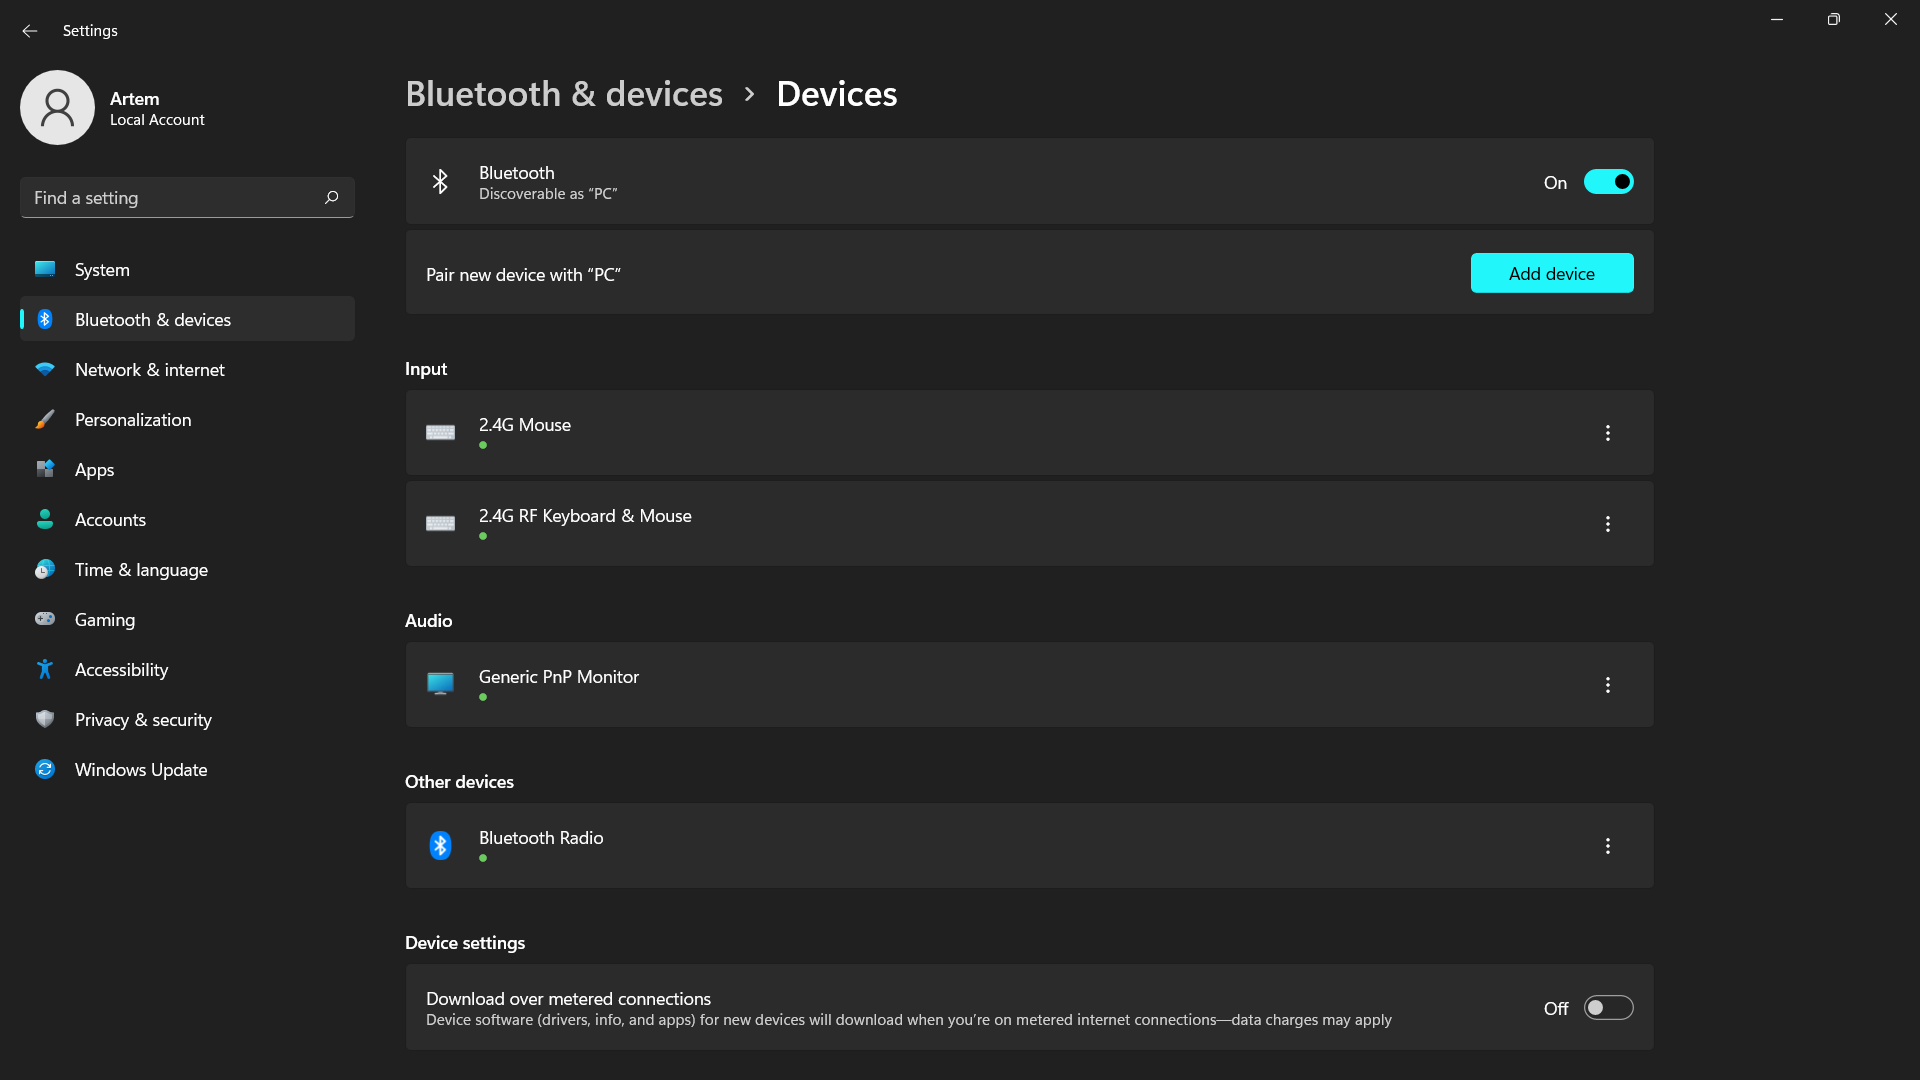Click the 2.4G Mouse keyboard icon

(440, 432)
